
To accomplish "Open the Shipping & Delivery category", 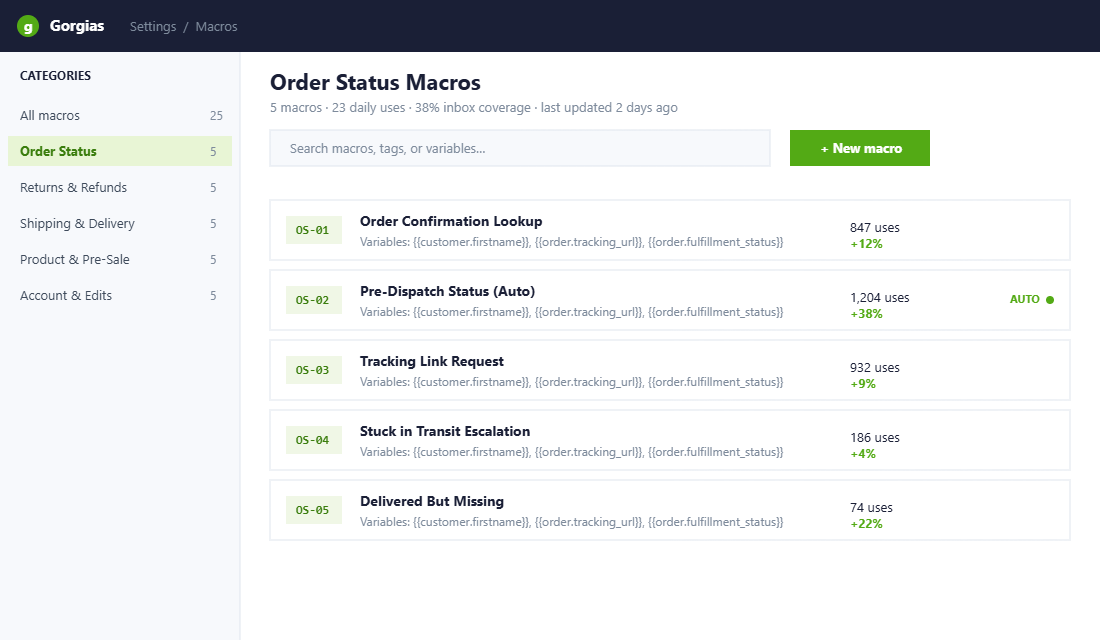I will tap(120, 224).
